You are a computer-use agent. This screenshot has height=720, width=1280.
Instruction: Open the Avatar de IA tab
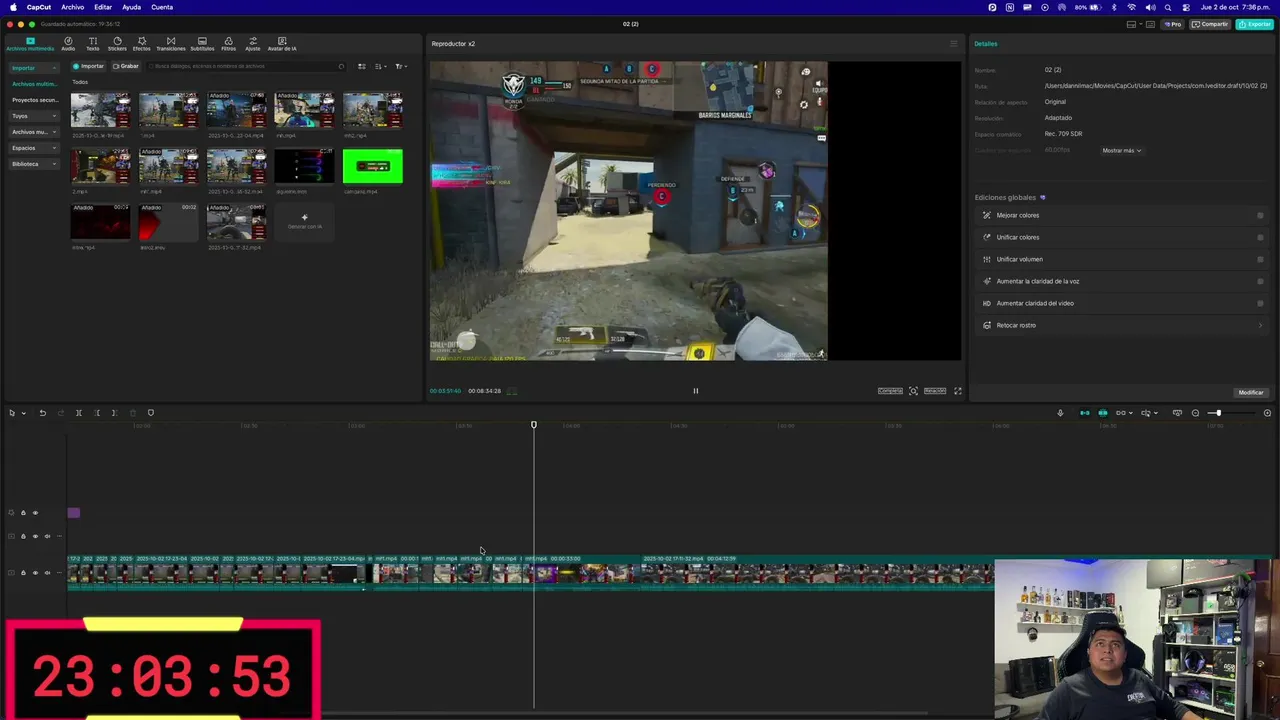click(282, 44)
